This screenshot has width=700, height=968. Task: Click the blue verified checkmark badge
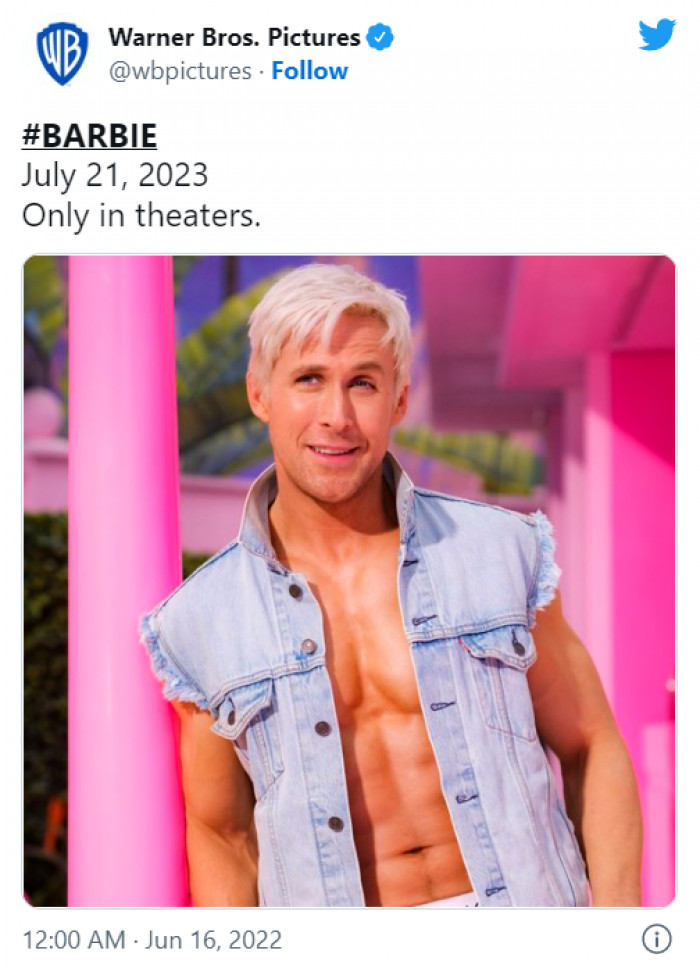coord(380,37)
